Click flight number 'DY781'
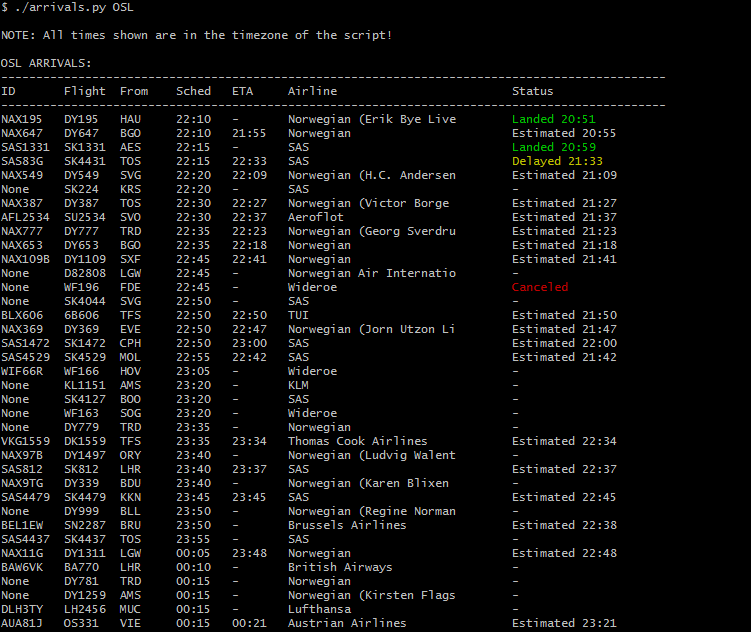The height and width of the screenshot is (632, 751). [x=81, y=581]
